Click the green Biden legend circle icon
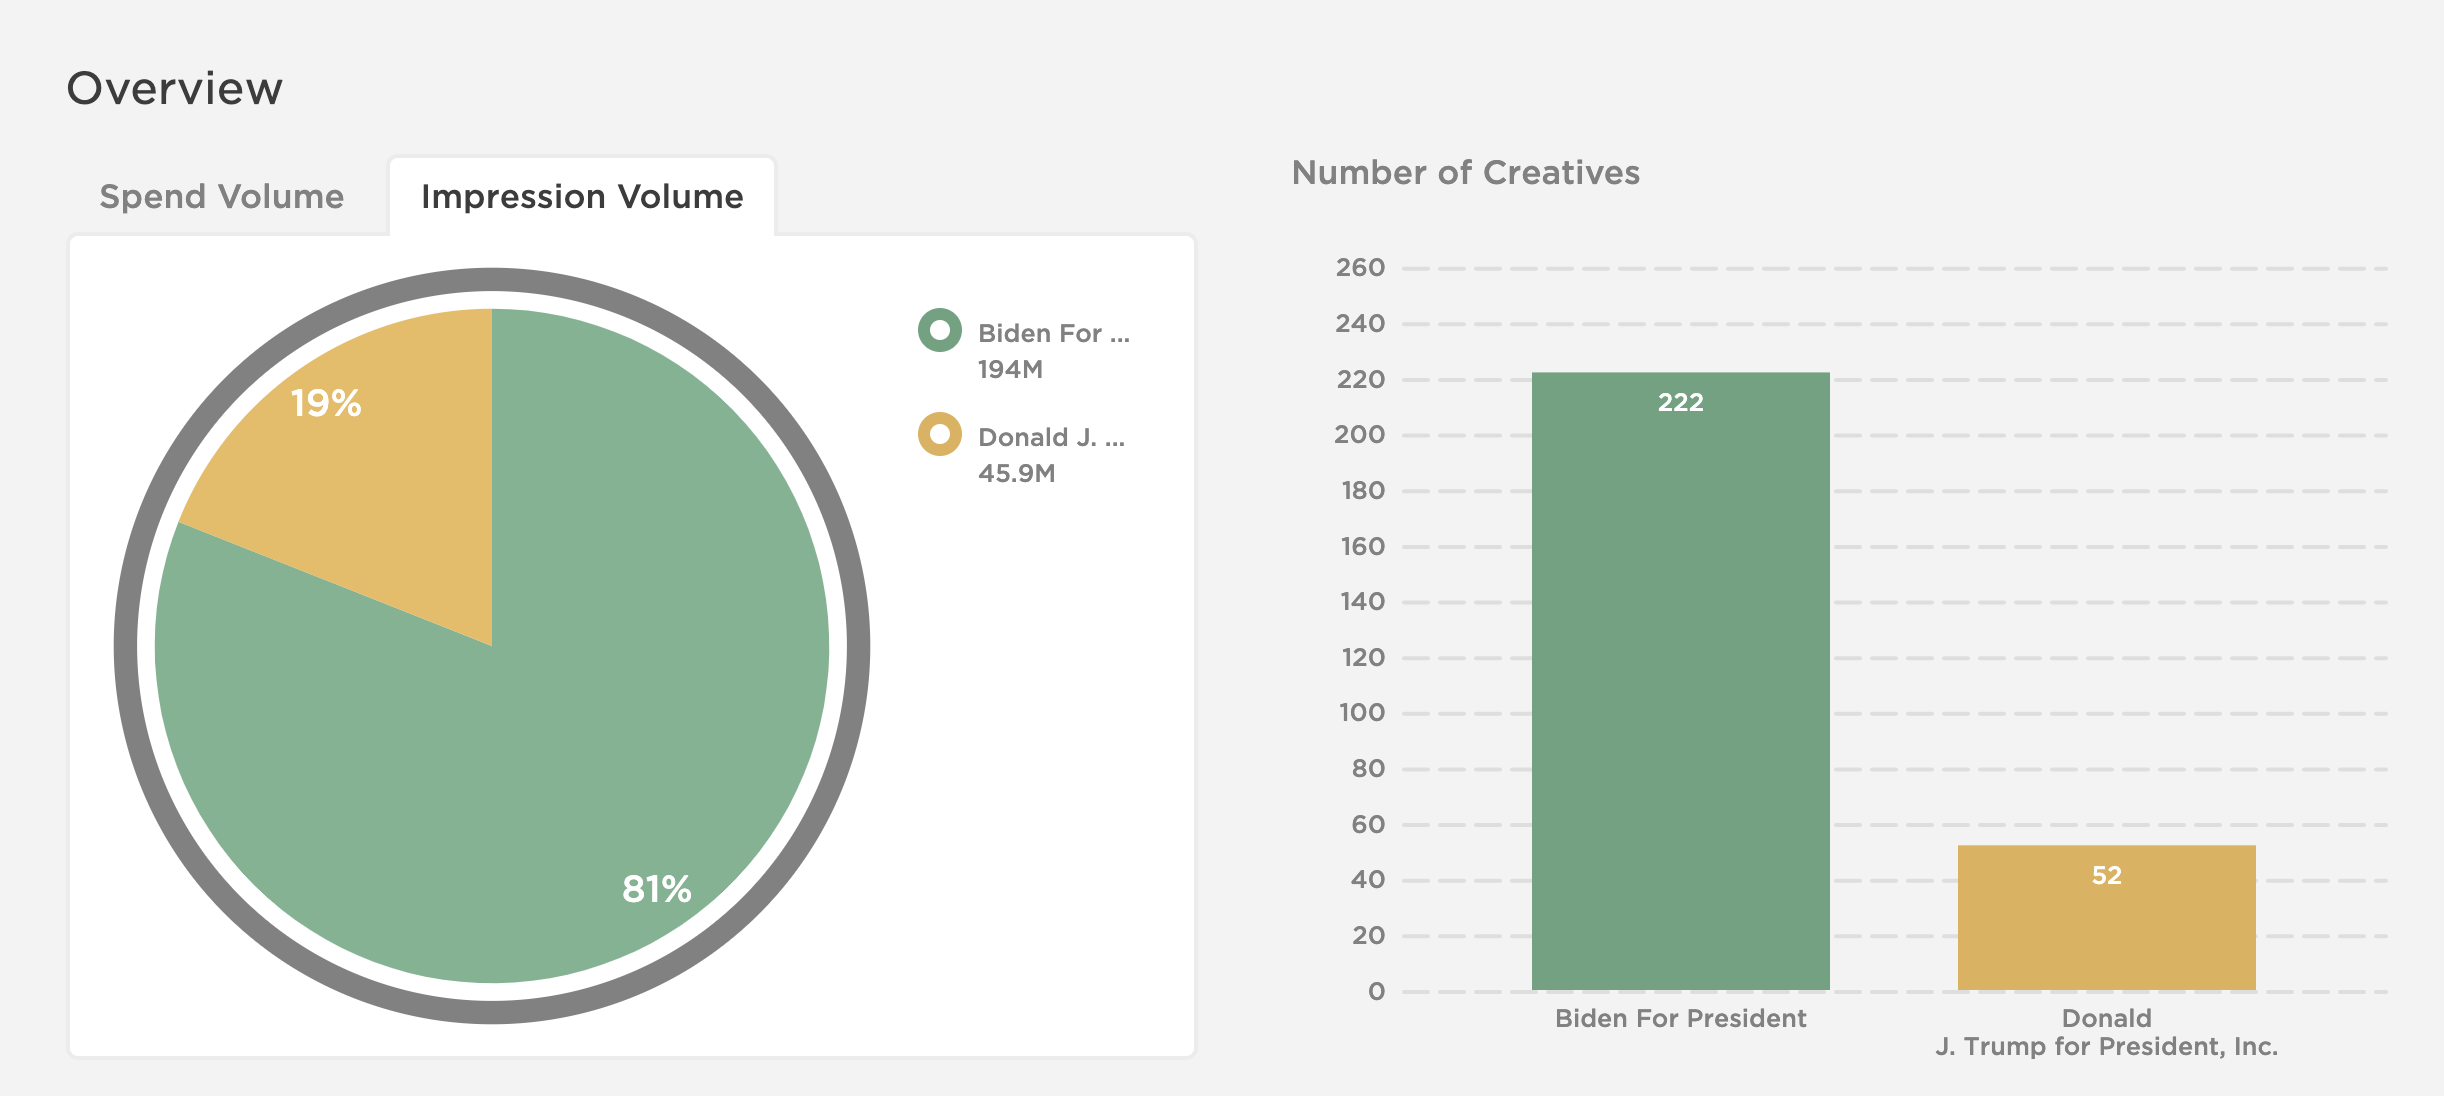This screenshot has height=1096, width=2444. pos(940,330)
